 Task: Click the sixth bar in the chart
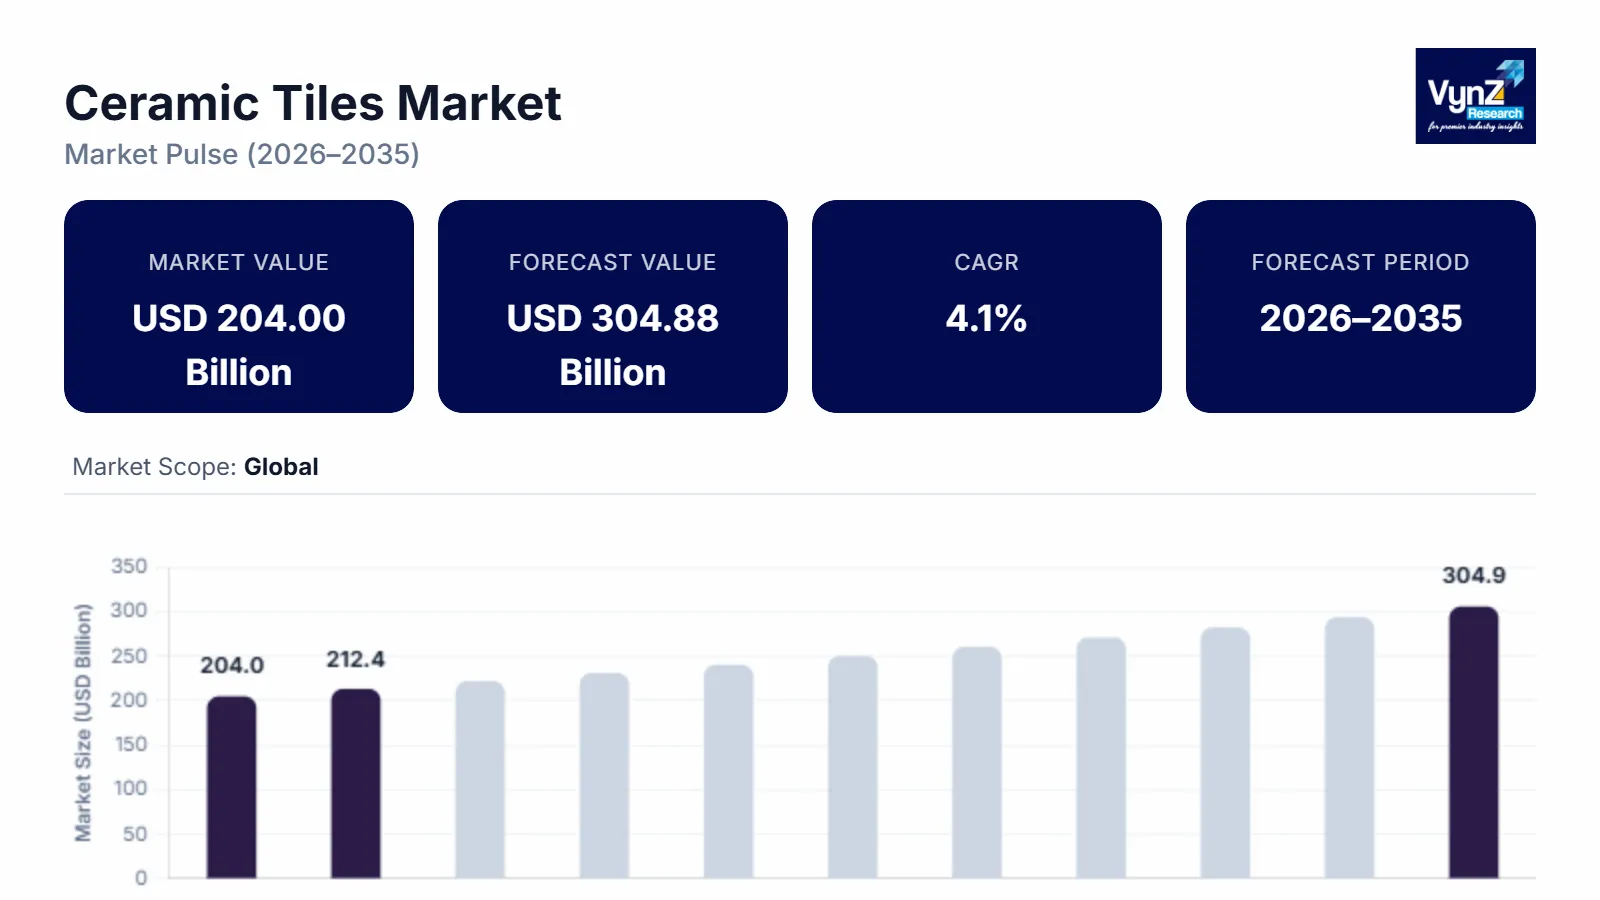[x=853, y=767]
